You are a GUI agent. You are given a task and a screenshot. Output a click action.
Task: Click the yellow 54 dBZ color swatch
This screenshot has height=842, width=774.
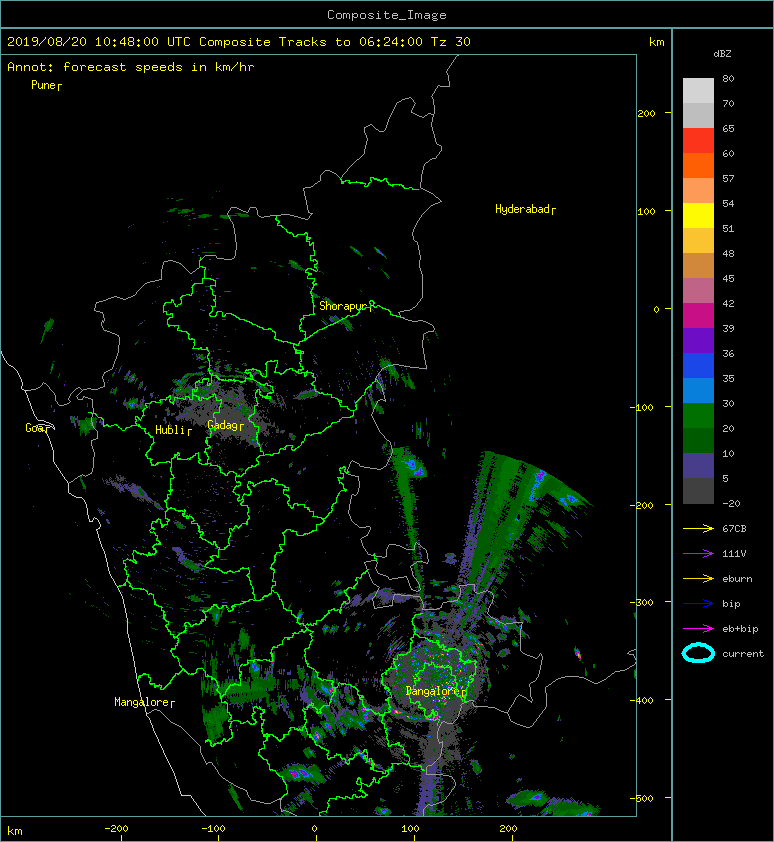(x=698, y=216)
